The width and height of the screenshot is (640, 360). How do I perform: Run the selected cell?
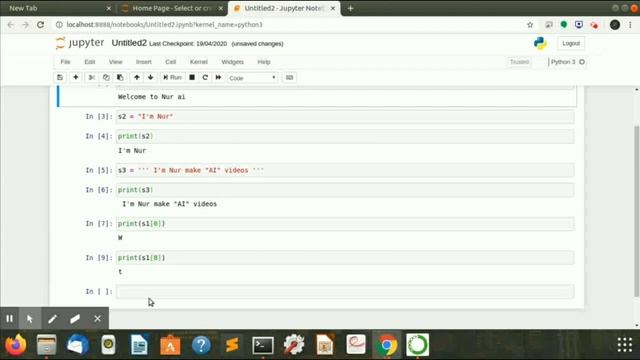pos(172,78)
